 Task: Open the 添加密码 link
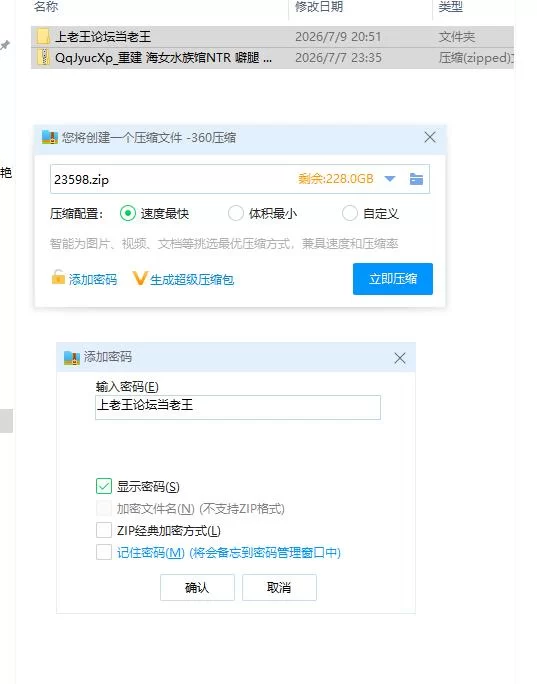tap(92, 279)
